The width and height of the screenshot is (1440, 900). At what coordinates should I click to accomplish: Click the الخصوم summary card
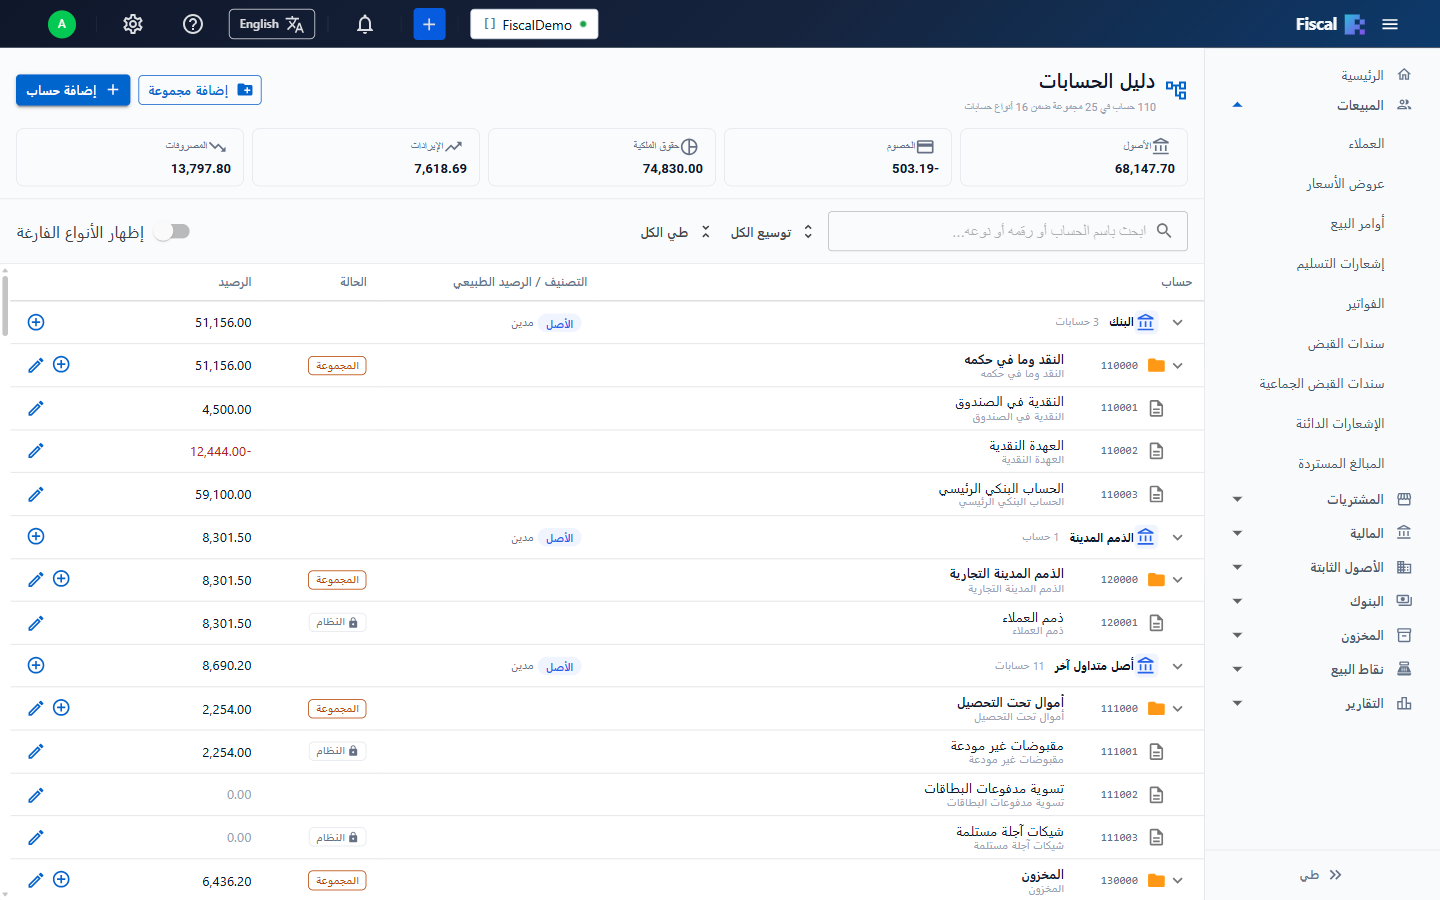click(x=838, y=157)
